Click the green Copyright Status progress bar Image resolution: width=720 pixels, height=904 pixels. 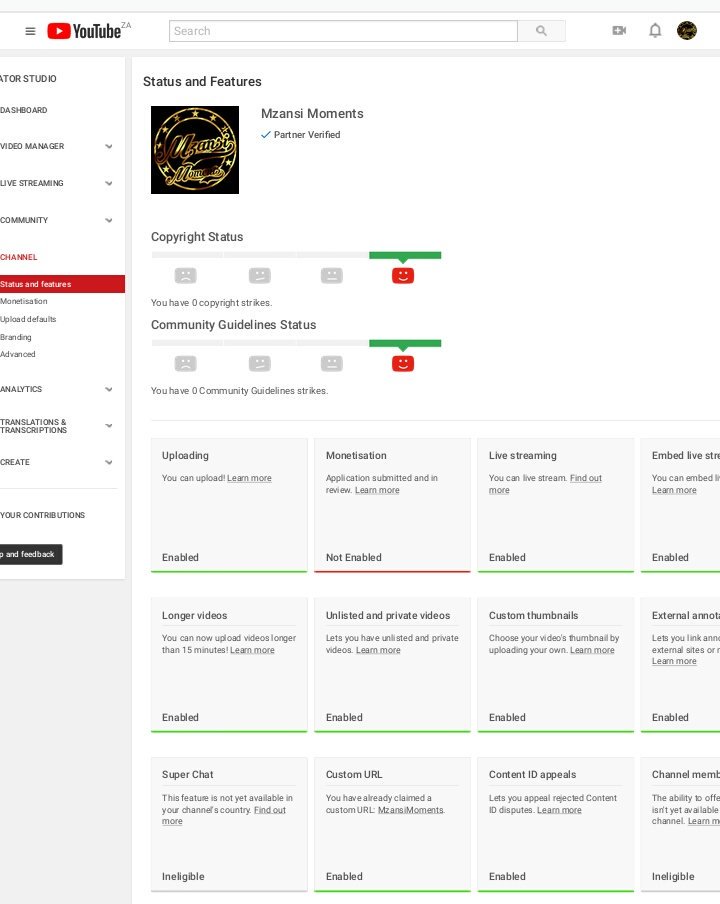(405, 255)
